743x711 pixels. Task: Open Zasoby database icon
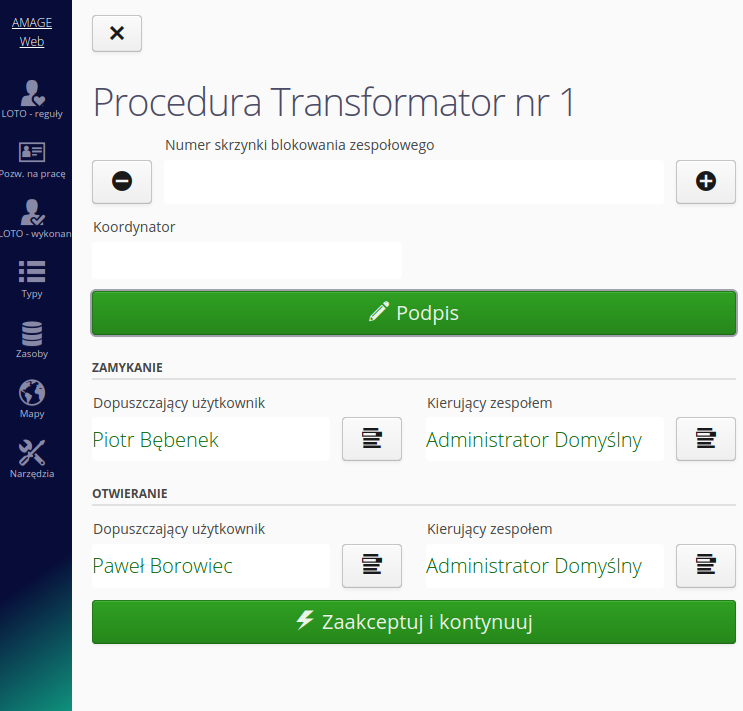pyautogui.click(x=32, y=338)
